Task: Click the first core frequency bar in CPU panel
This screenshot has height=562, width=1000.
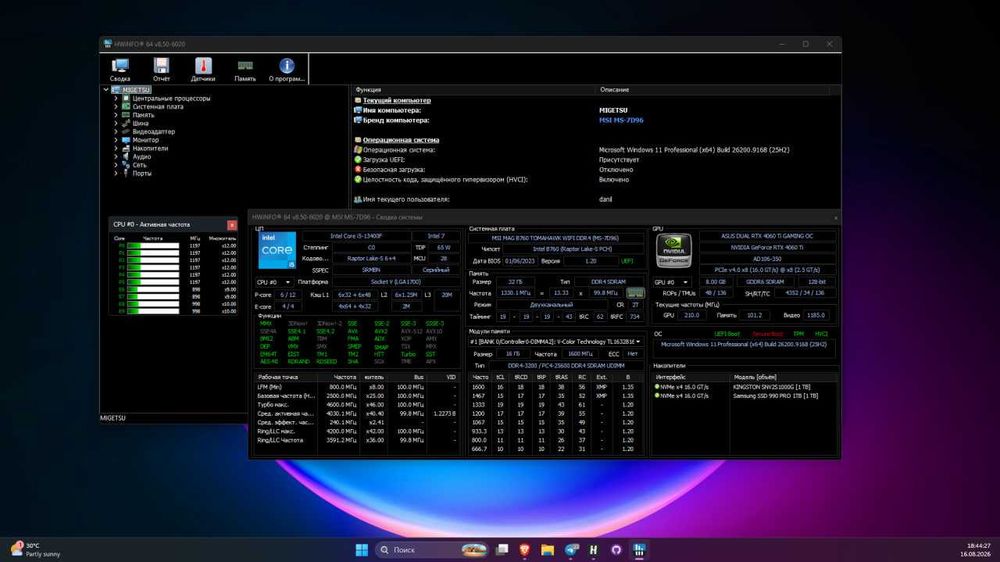Action: 153,246
